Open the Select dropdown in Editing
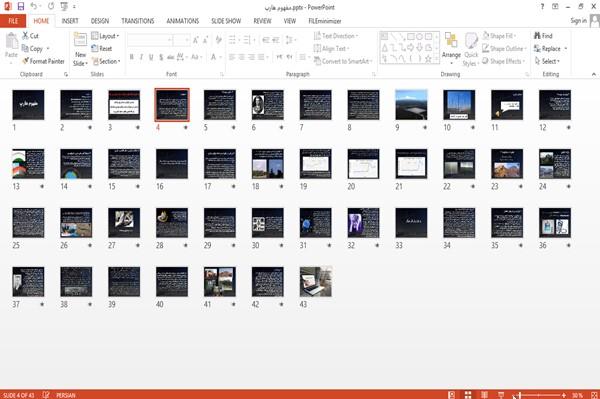The image size is (600, 399). point(547,61)
